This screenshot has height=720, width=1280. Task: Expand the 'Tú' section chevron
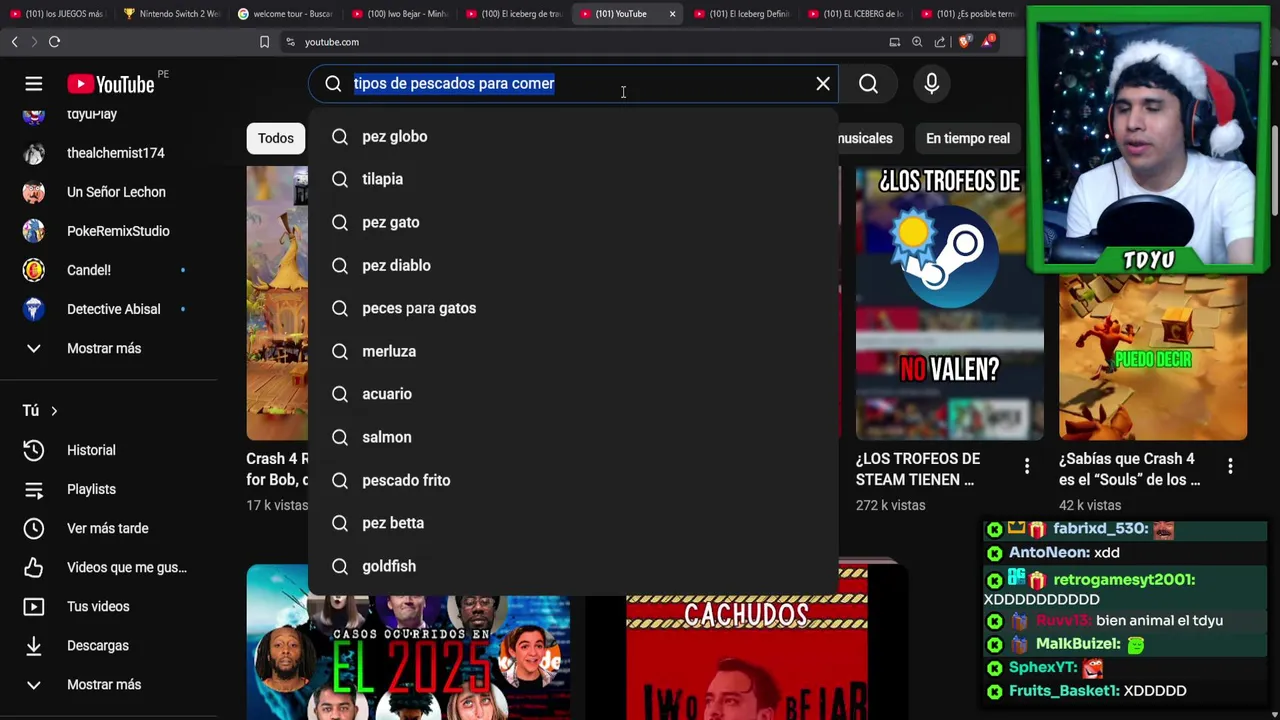click(54, 411)
